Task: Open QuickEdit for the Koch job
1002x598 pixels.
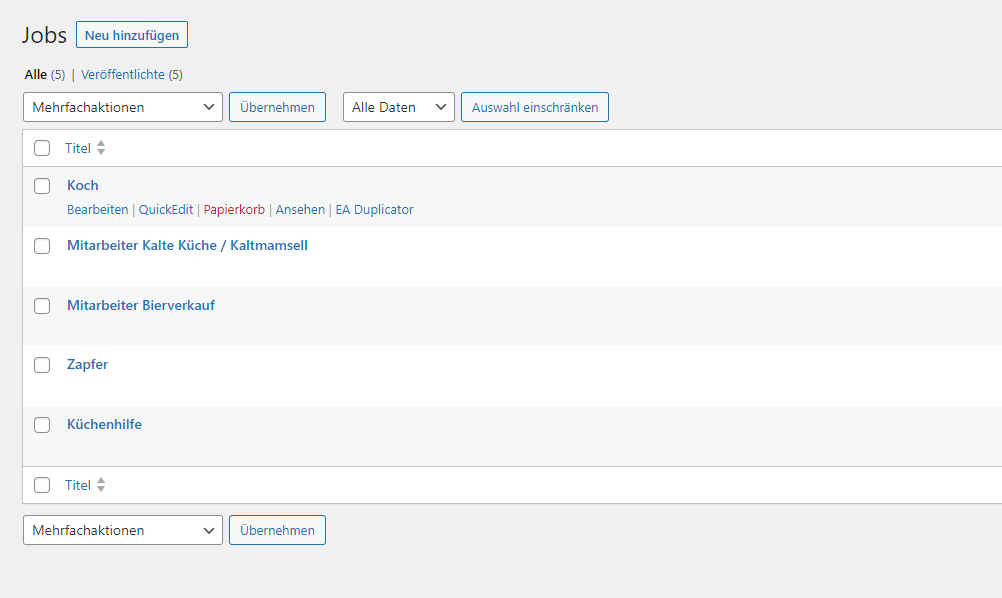Action: (166, 210)
